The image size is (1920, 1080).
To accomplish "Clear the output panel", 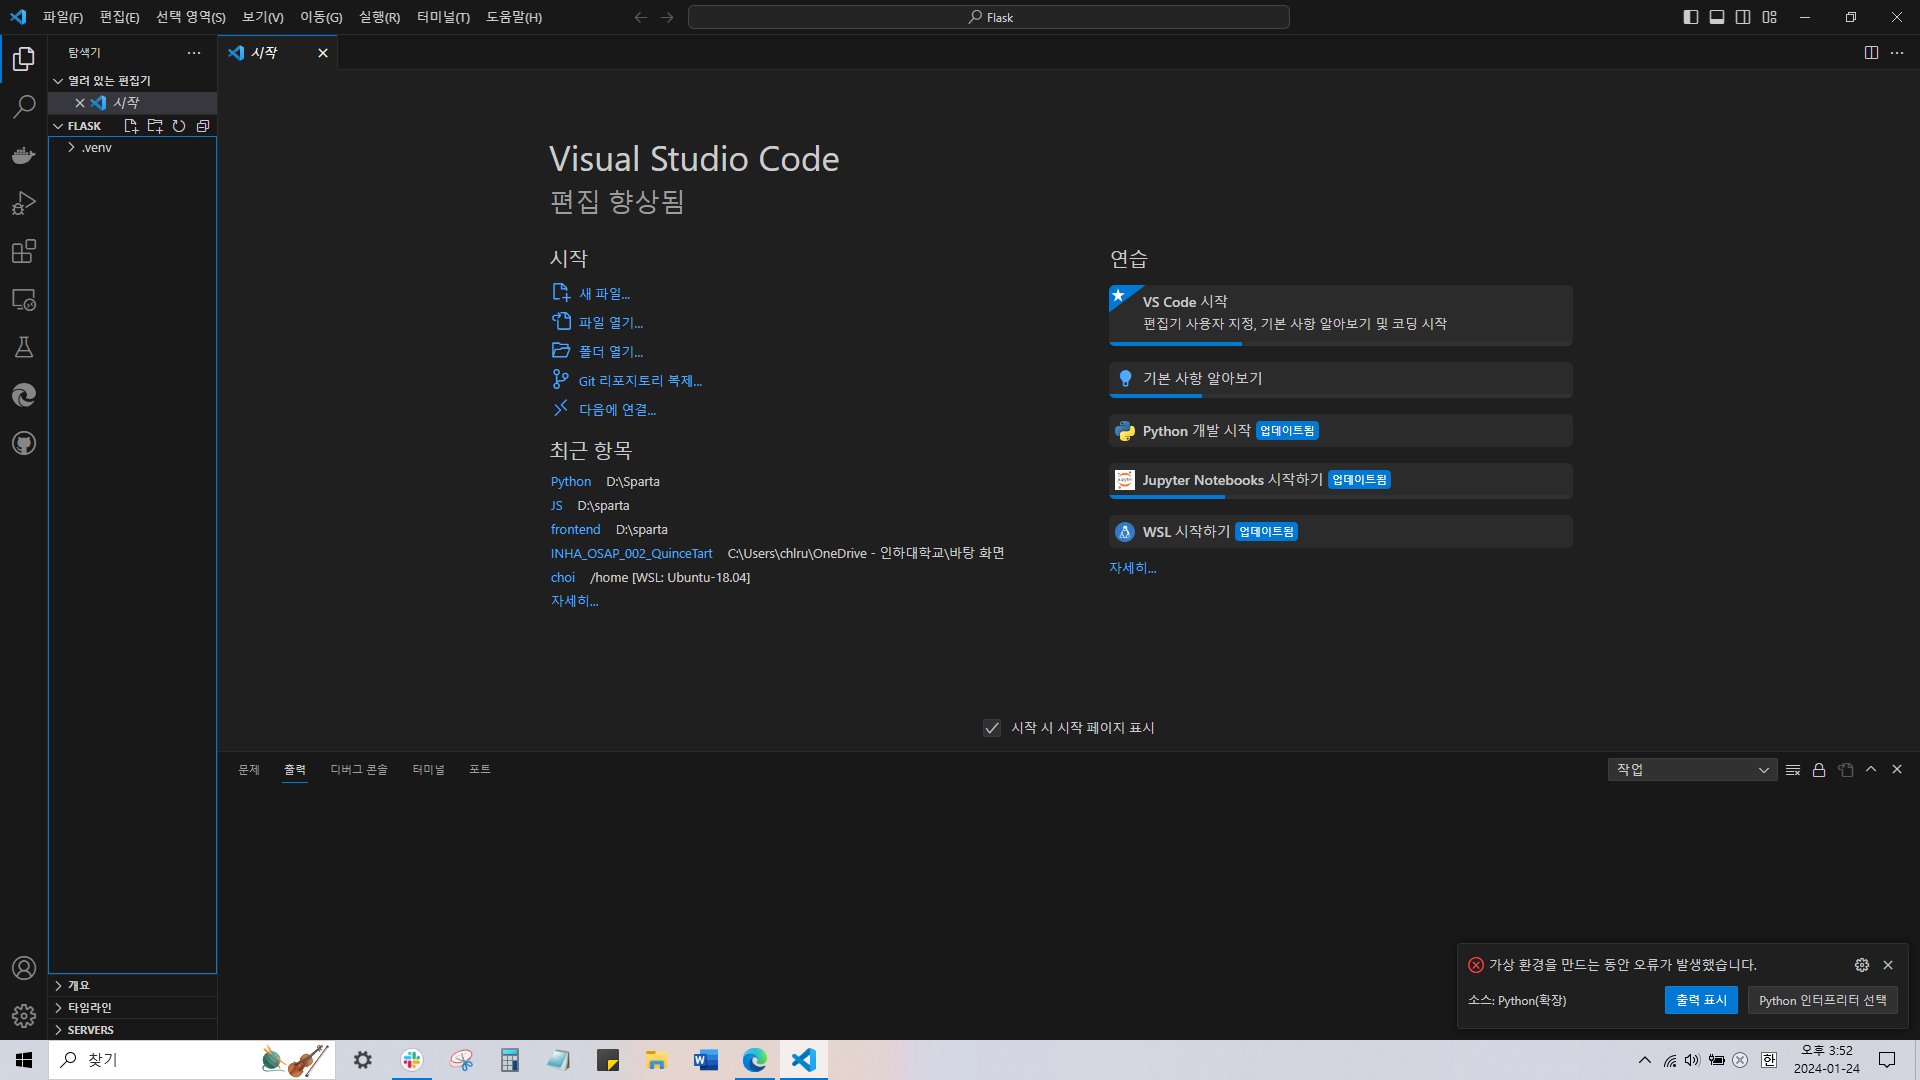I will pyautogui.click(x=1793, y=770).
